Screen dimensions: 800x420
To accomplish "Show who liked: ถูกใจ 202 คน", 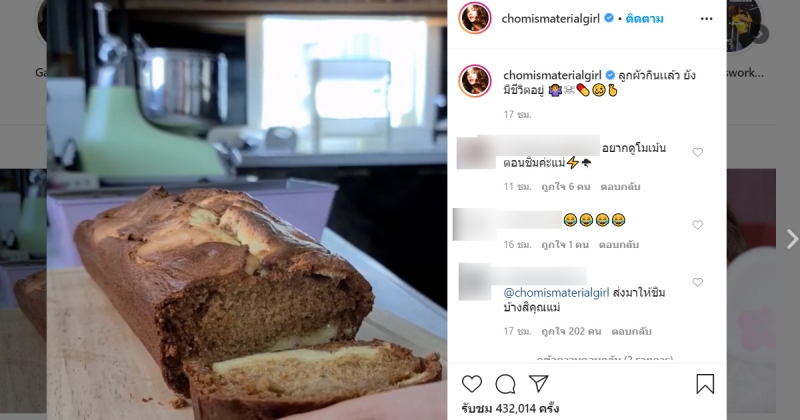I will [571, 332].
